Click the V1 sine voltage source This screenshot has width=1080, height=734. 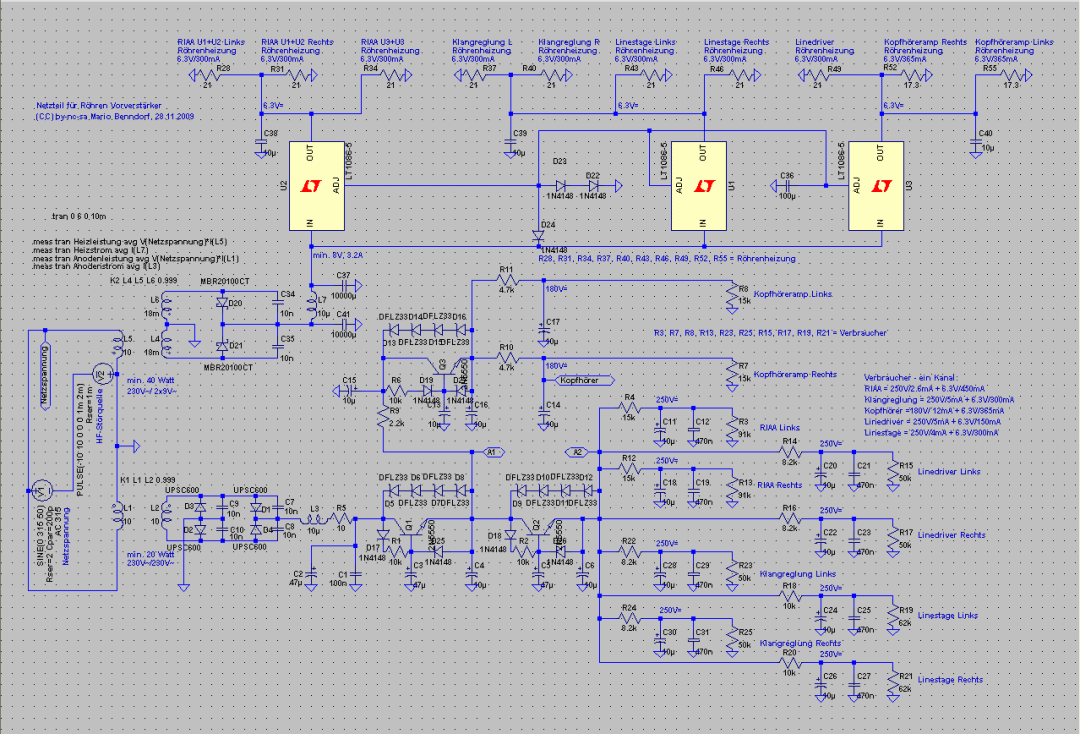[x=41, y=490]
